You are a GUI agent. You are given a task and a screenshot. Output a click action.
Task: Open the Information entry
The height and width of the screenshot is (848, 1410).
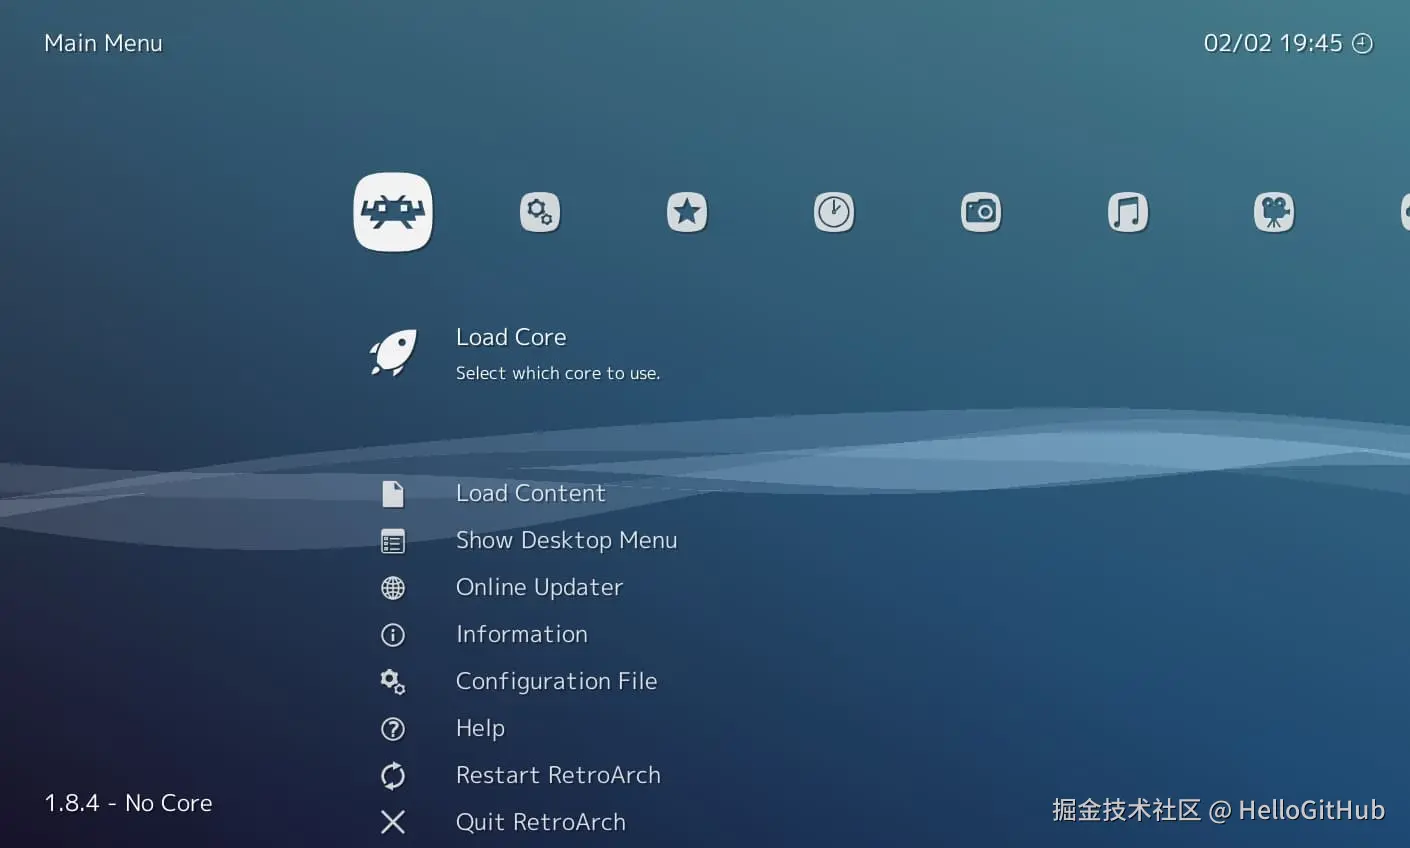(522, 634)
